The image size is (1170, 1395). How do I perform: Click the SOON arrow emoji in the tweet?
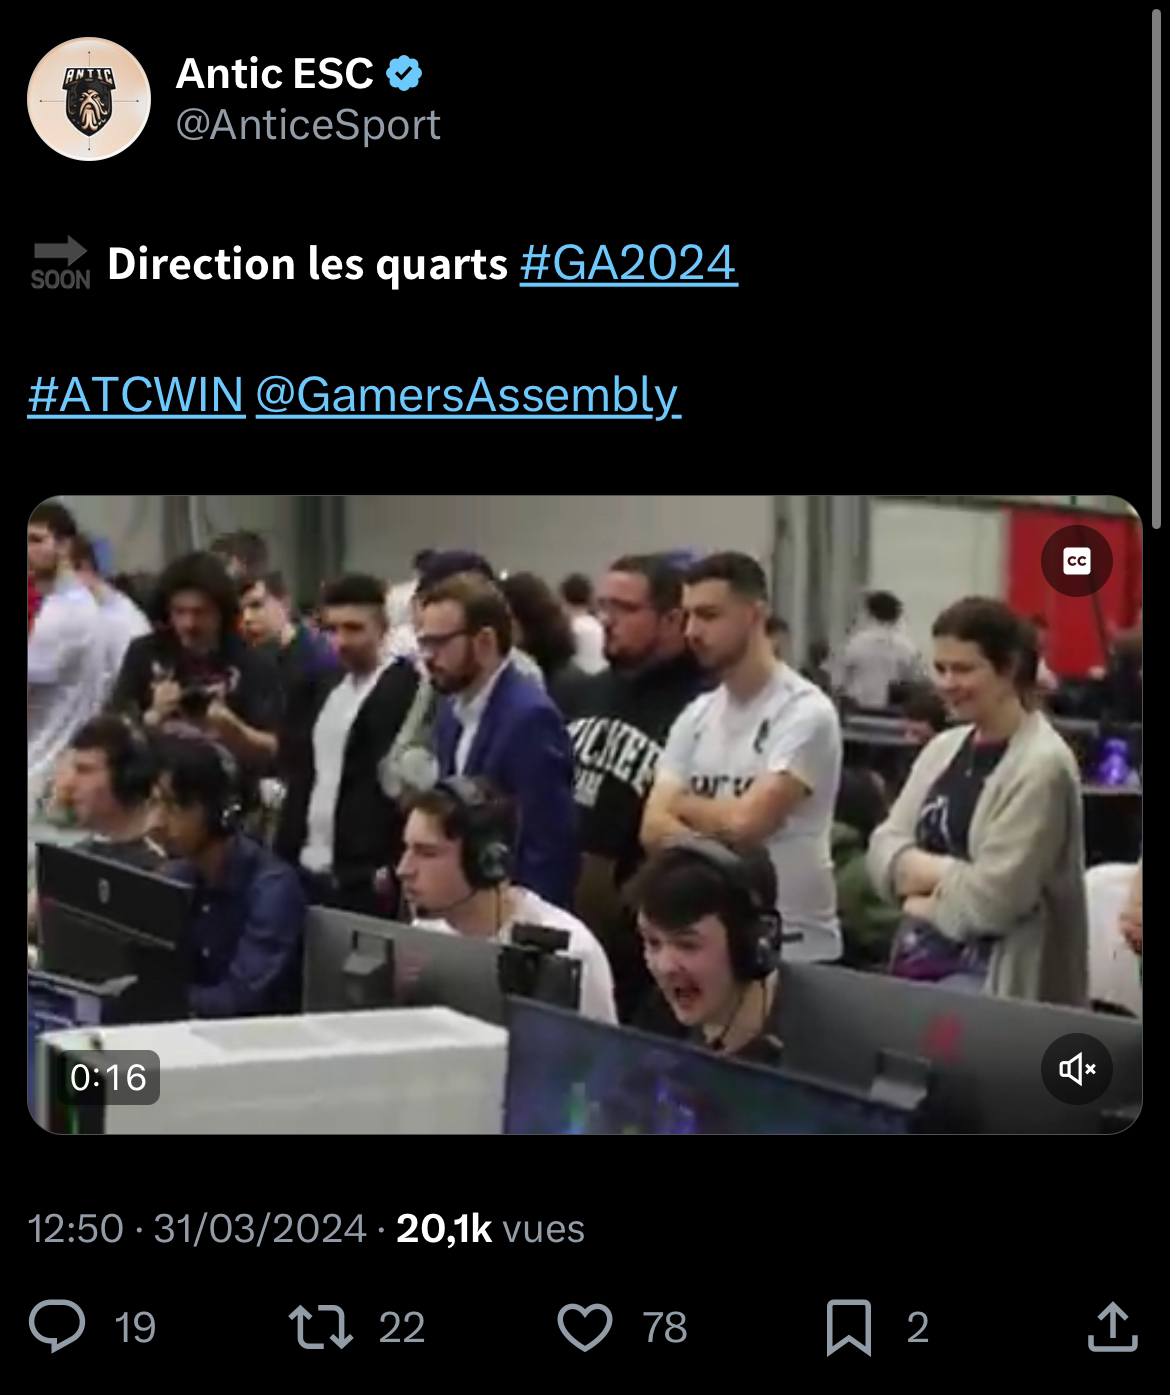60,264
